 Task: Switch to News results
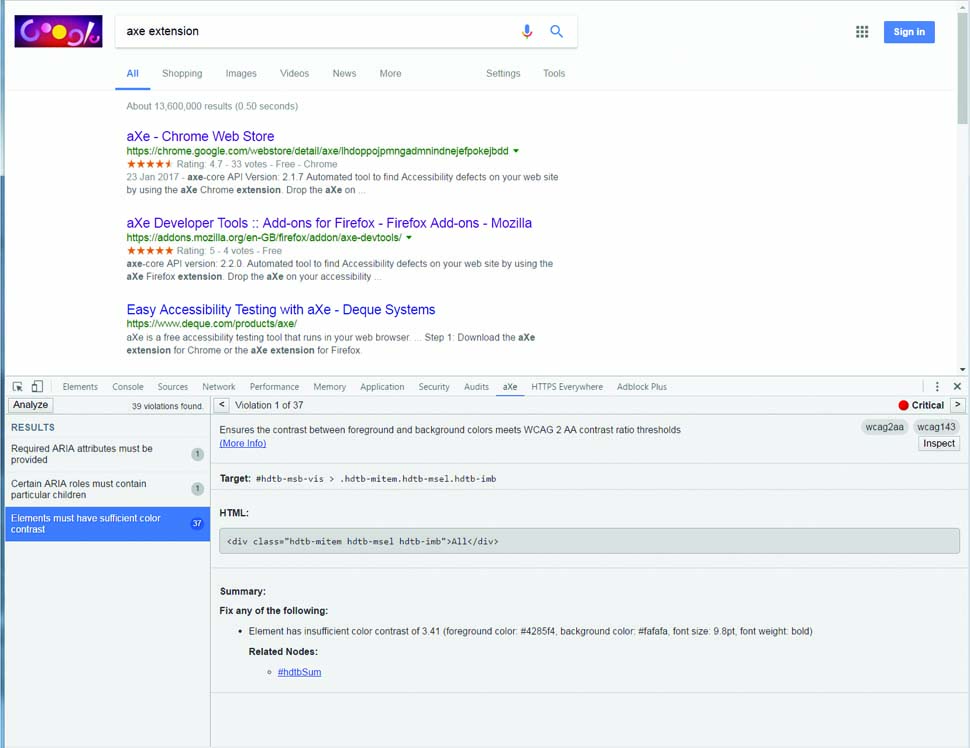[x=345, y=74]
